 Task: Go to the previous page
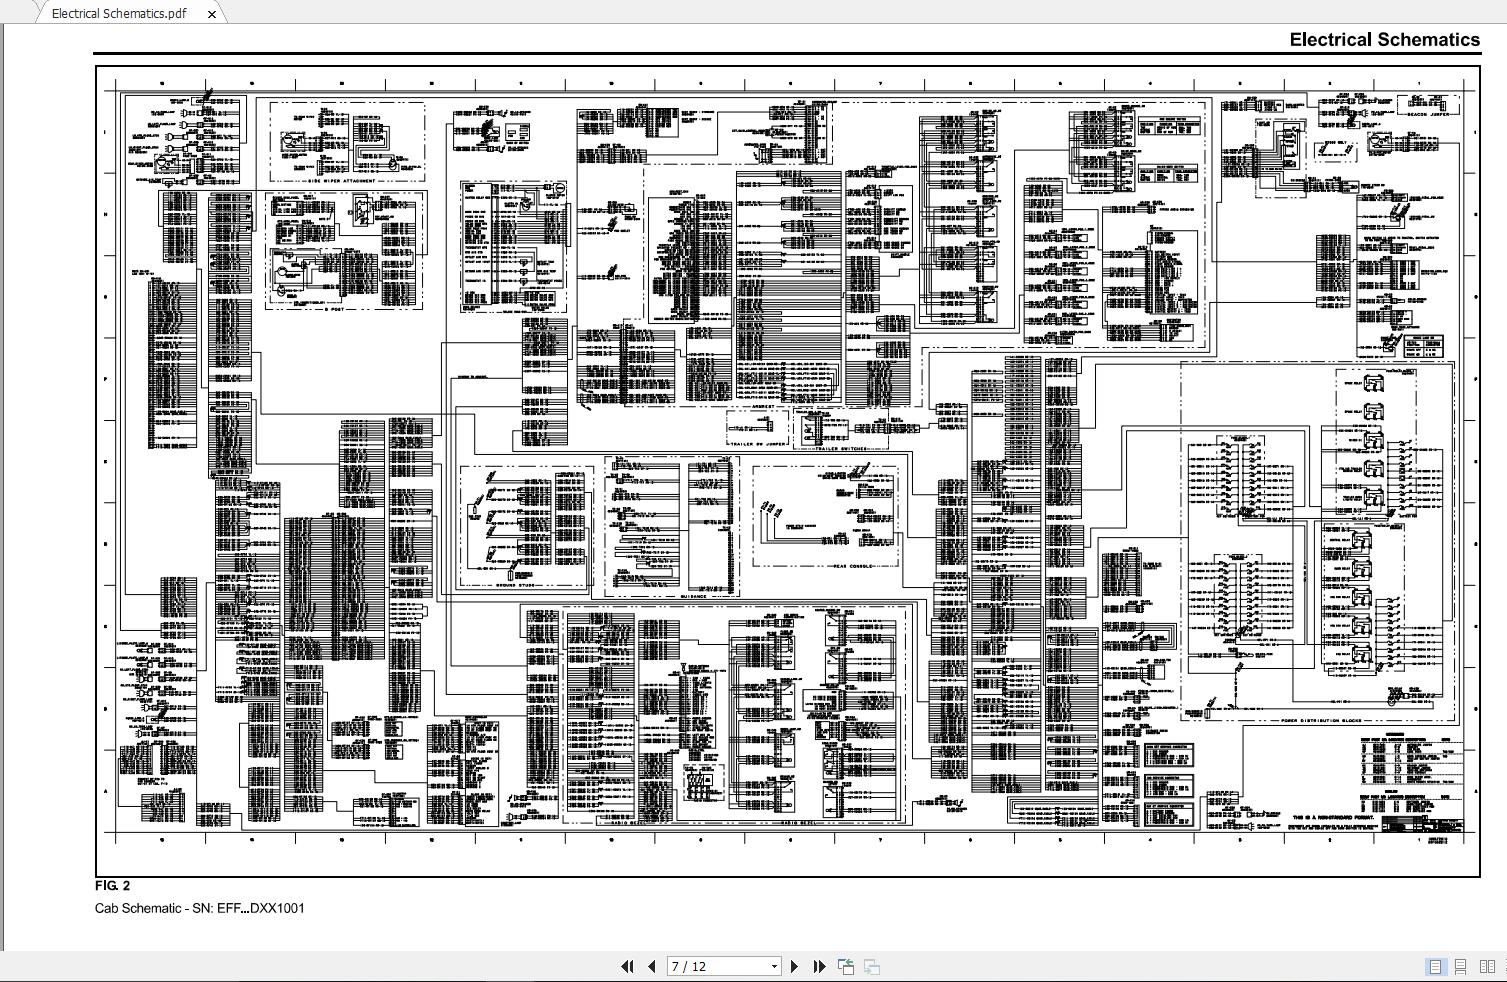coord(652,966)
